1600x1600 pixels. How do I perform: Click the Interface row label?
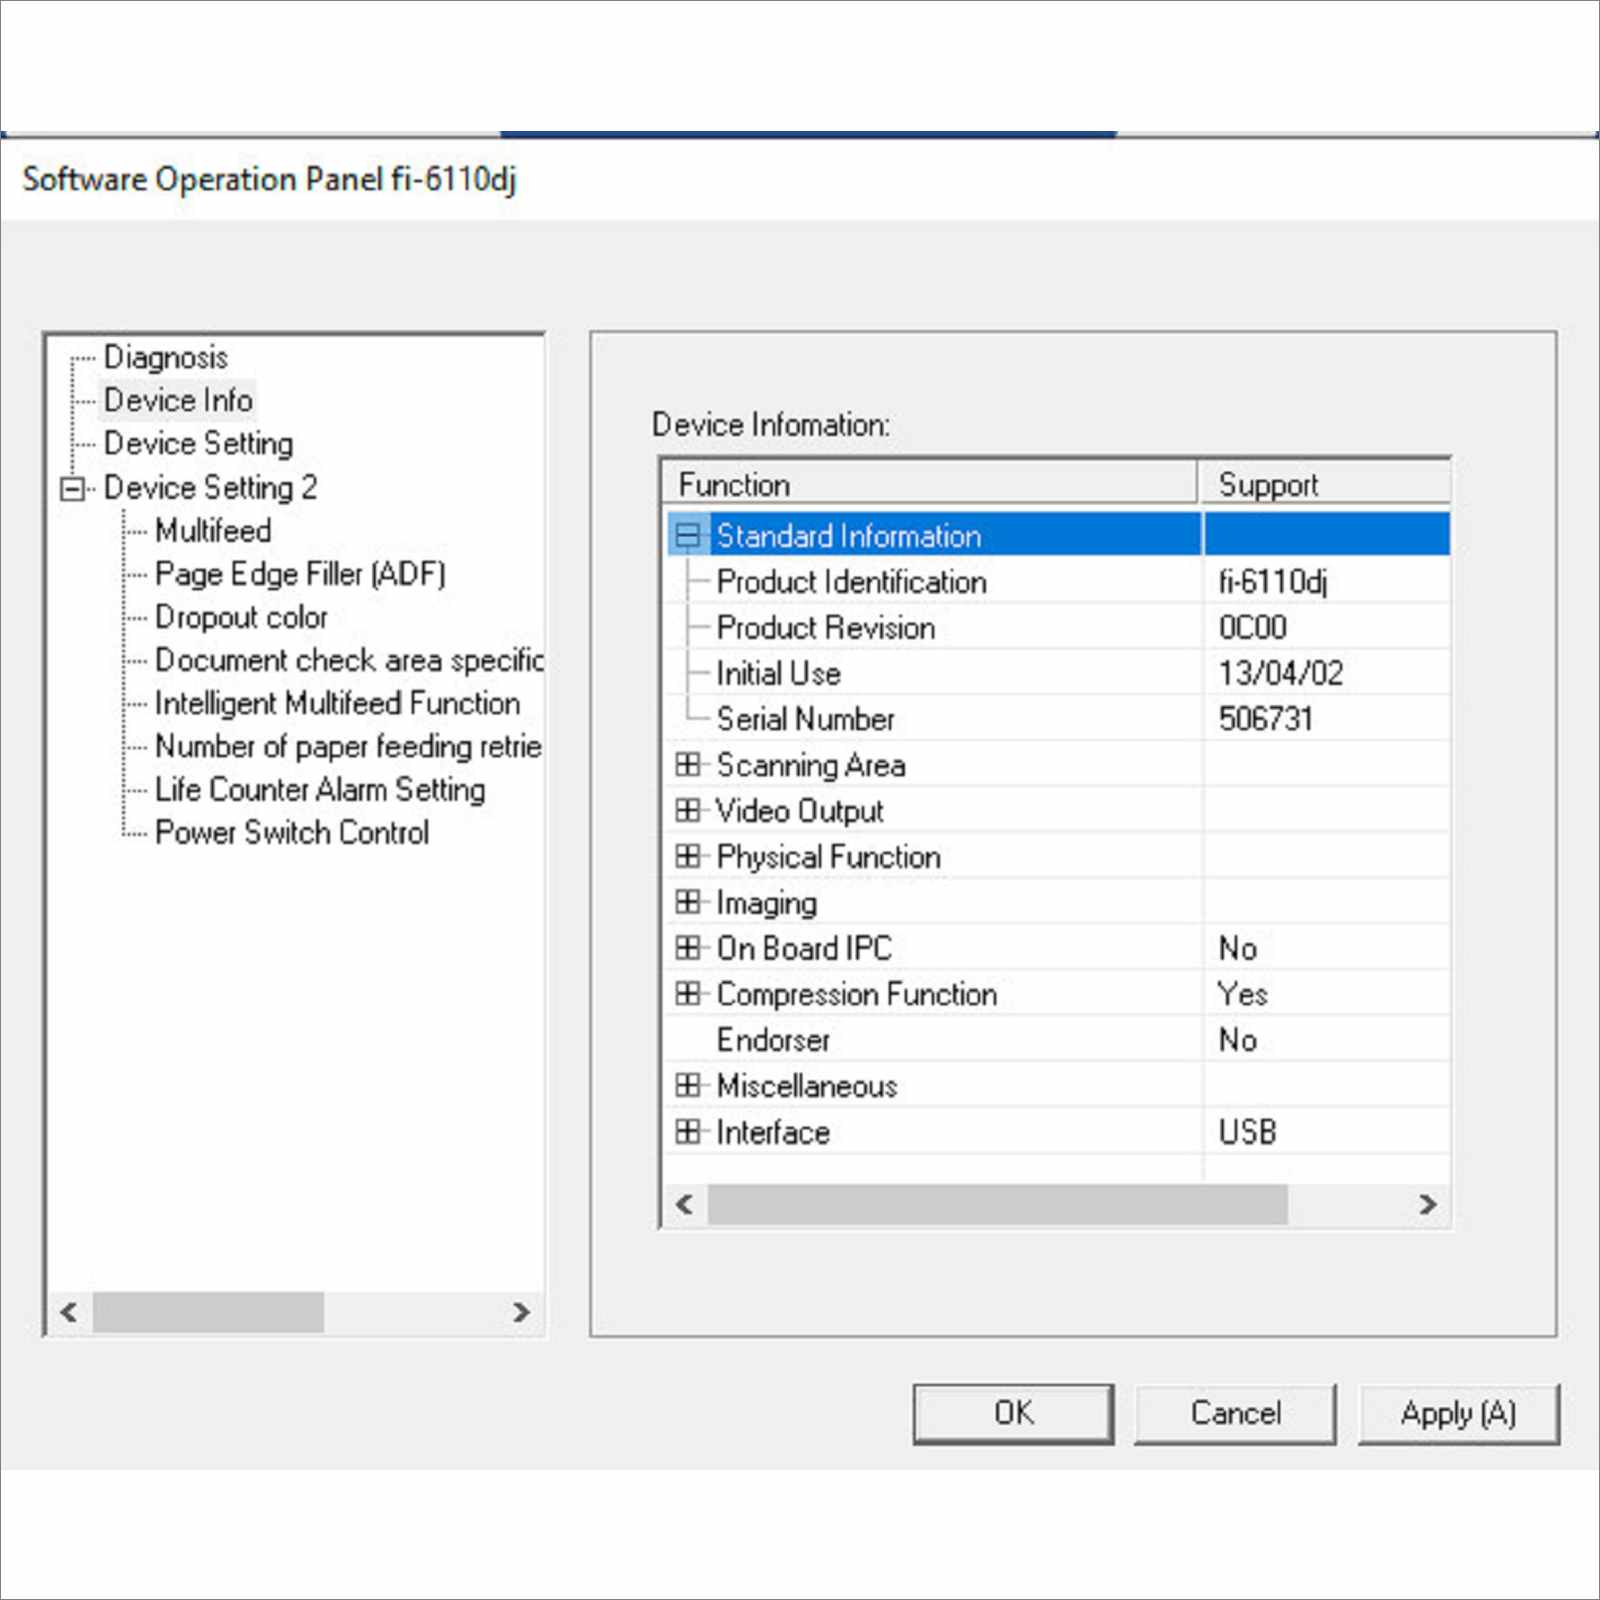pos(773,1132)
